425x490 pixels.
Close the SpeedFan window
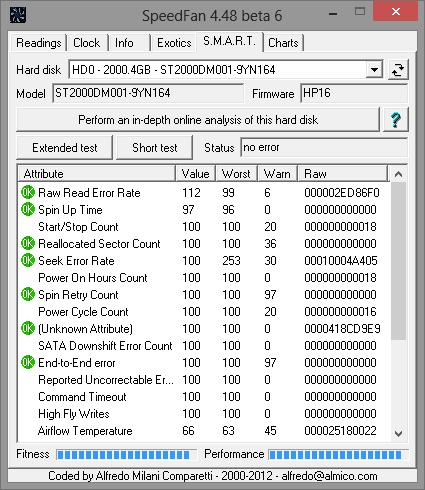point(395,11)
